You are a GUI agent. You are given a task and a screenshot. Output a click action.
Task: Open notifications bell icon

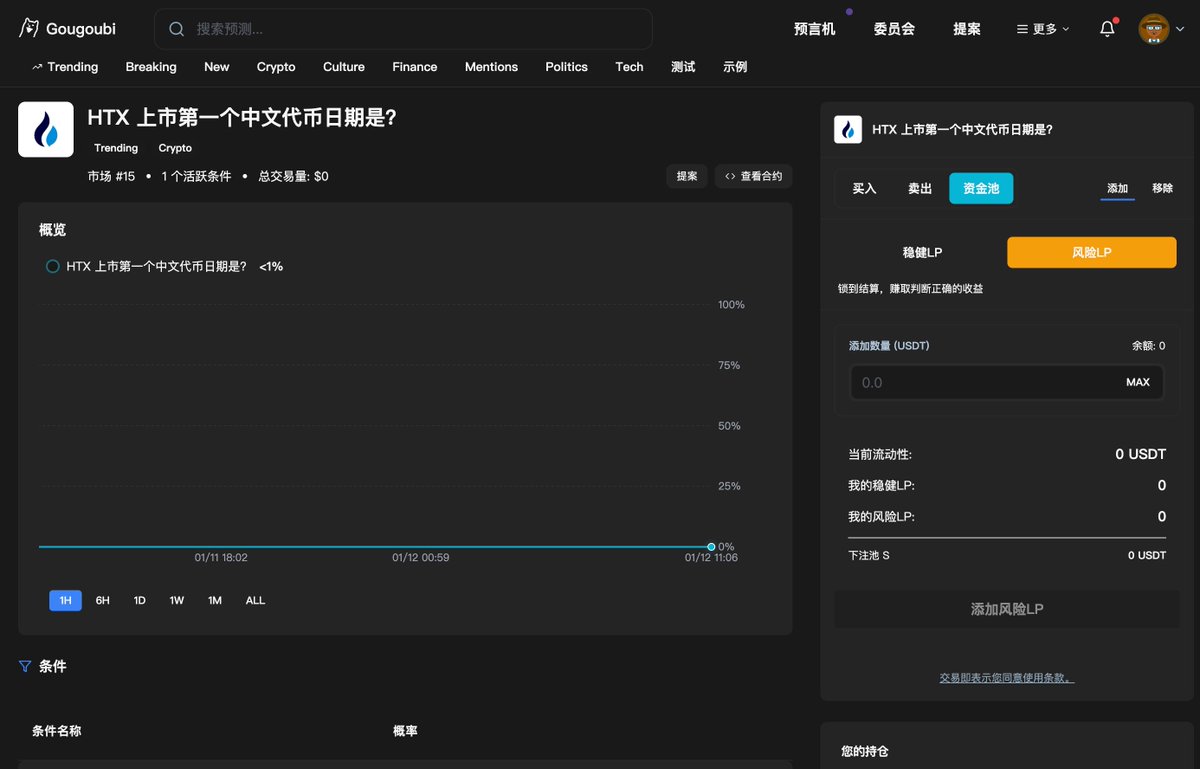(1107, 29)
